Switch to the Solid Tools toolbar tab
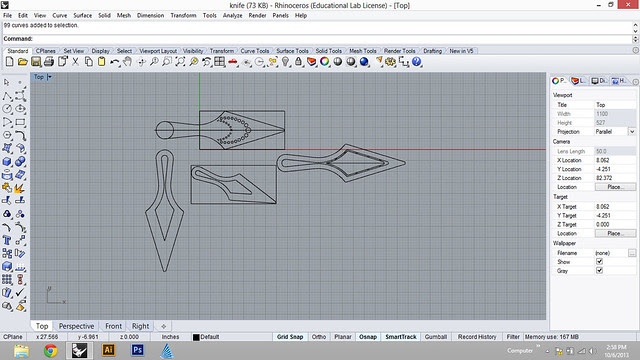 point(329,51)
